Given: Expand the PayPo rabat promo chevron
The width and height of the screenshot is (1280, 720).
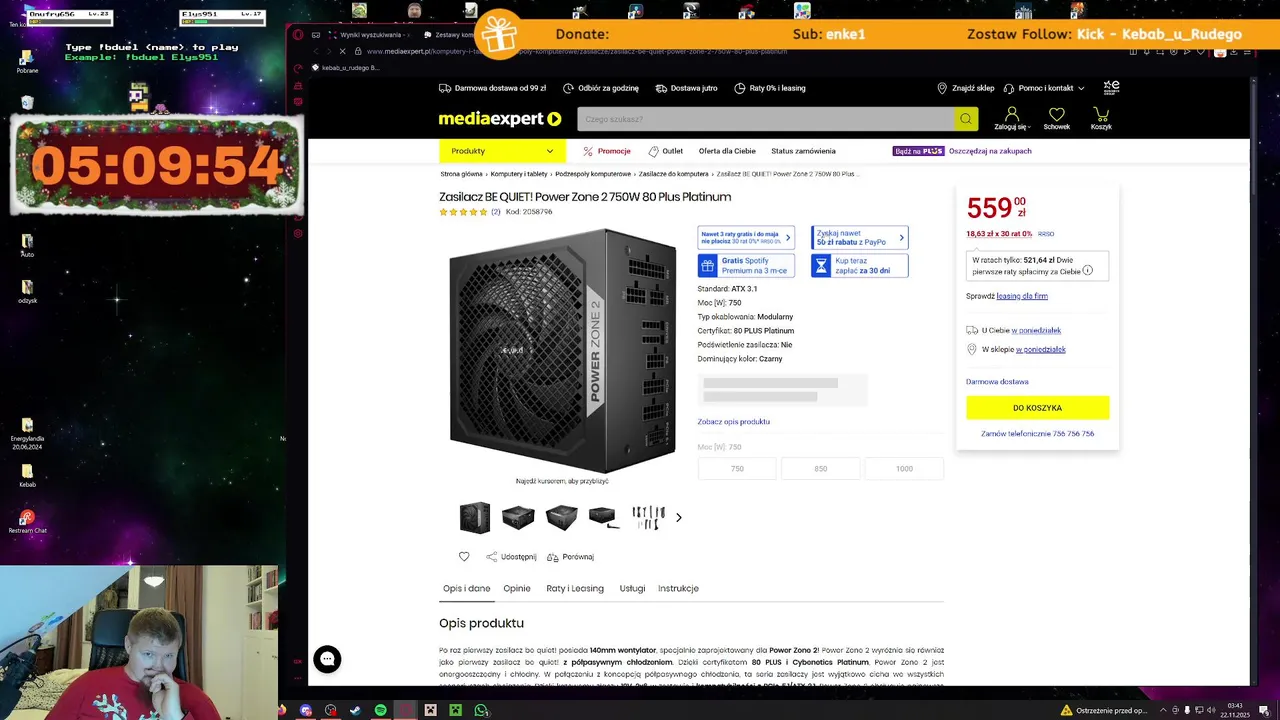Looking at the screenshot, I should click(902, 238).
